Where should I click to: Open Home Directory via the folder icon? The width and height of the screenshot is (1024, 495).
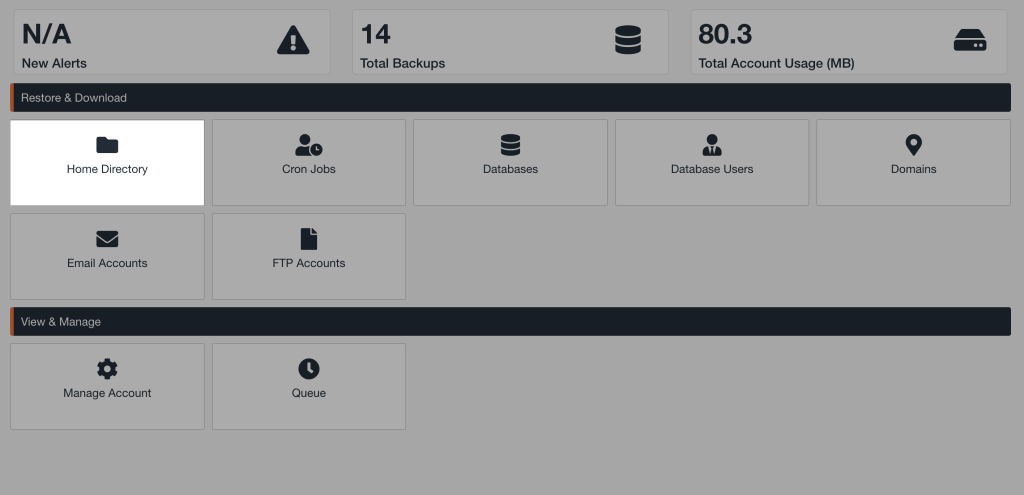107,146
